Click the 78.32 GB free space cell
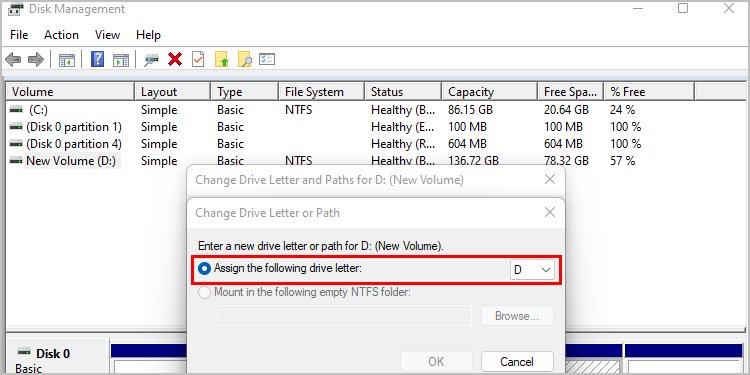The height and width of the screenshot is (375, 750). [566, 161]
